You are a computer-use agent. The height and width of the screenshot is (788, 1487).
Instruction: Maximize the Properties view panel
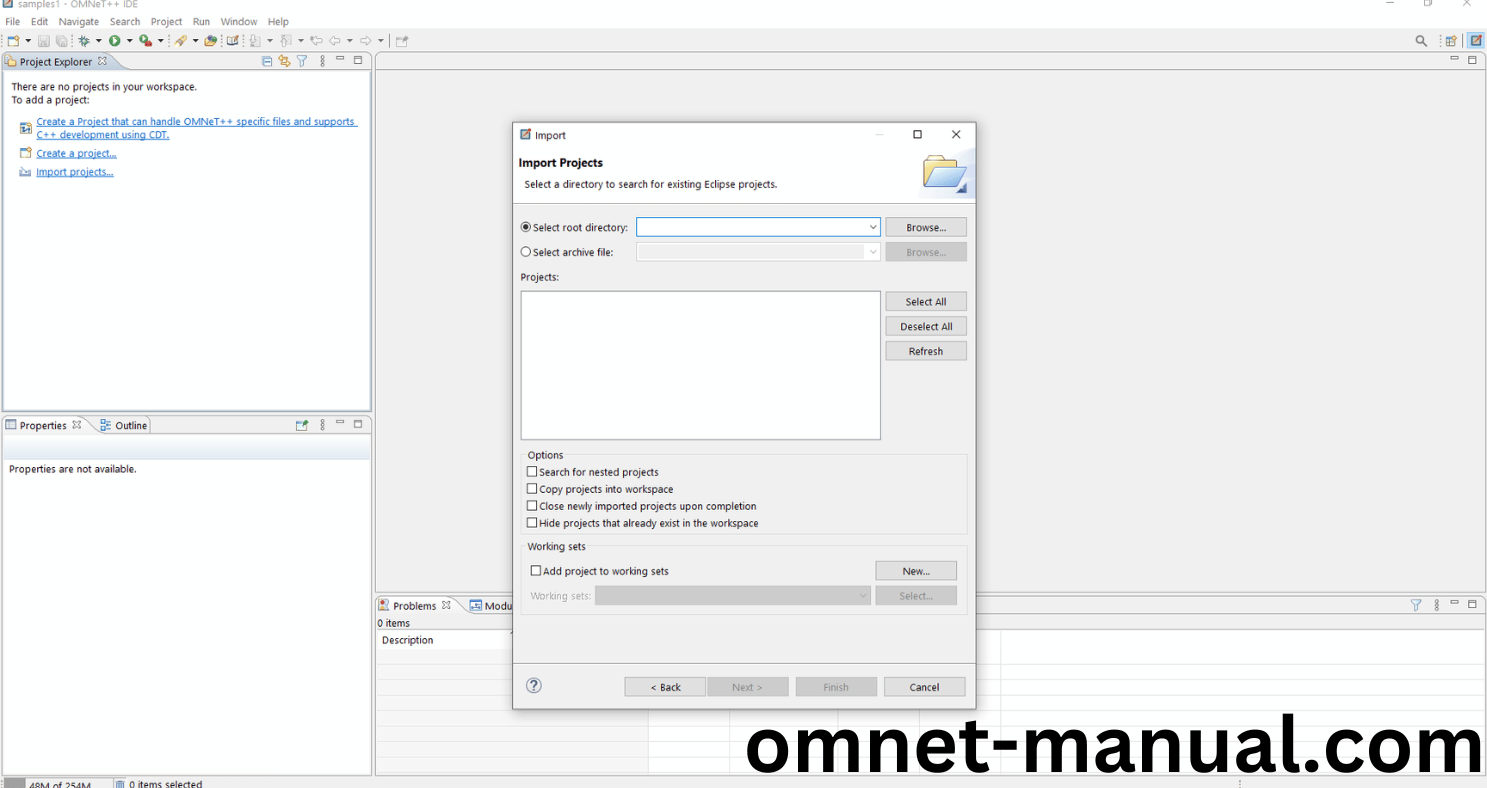(358, 424)
